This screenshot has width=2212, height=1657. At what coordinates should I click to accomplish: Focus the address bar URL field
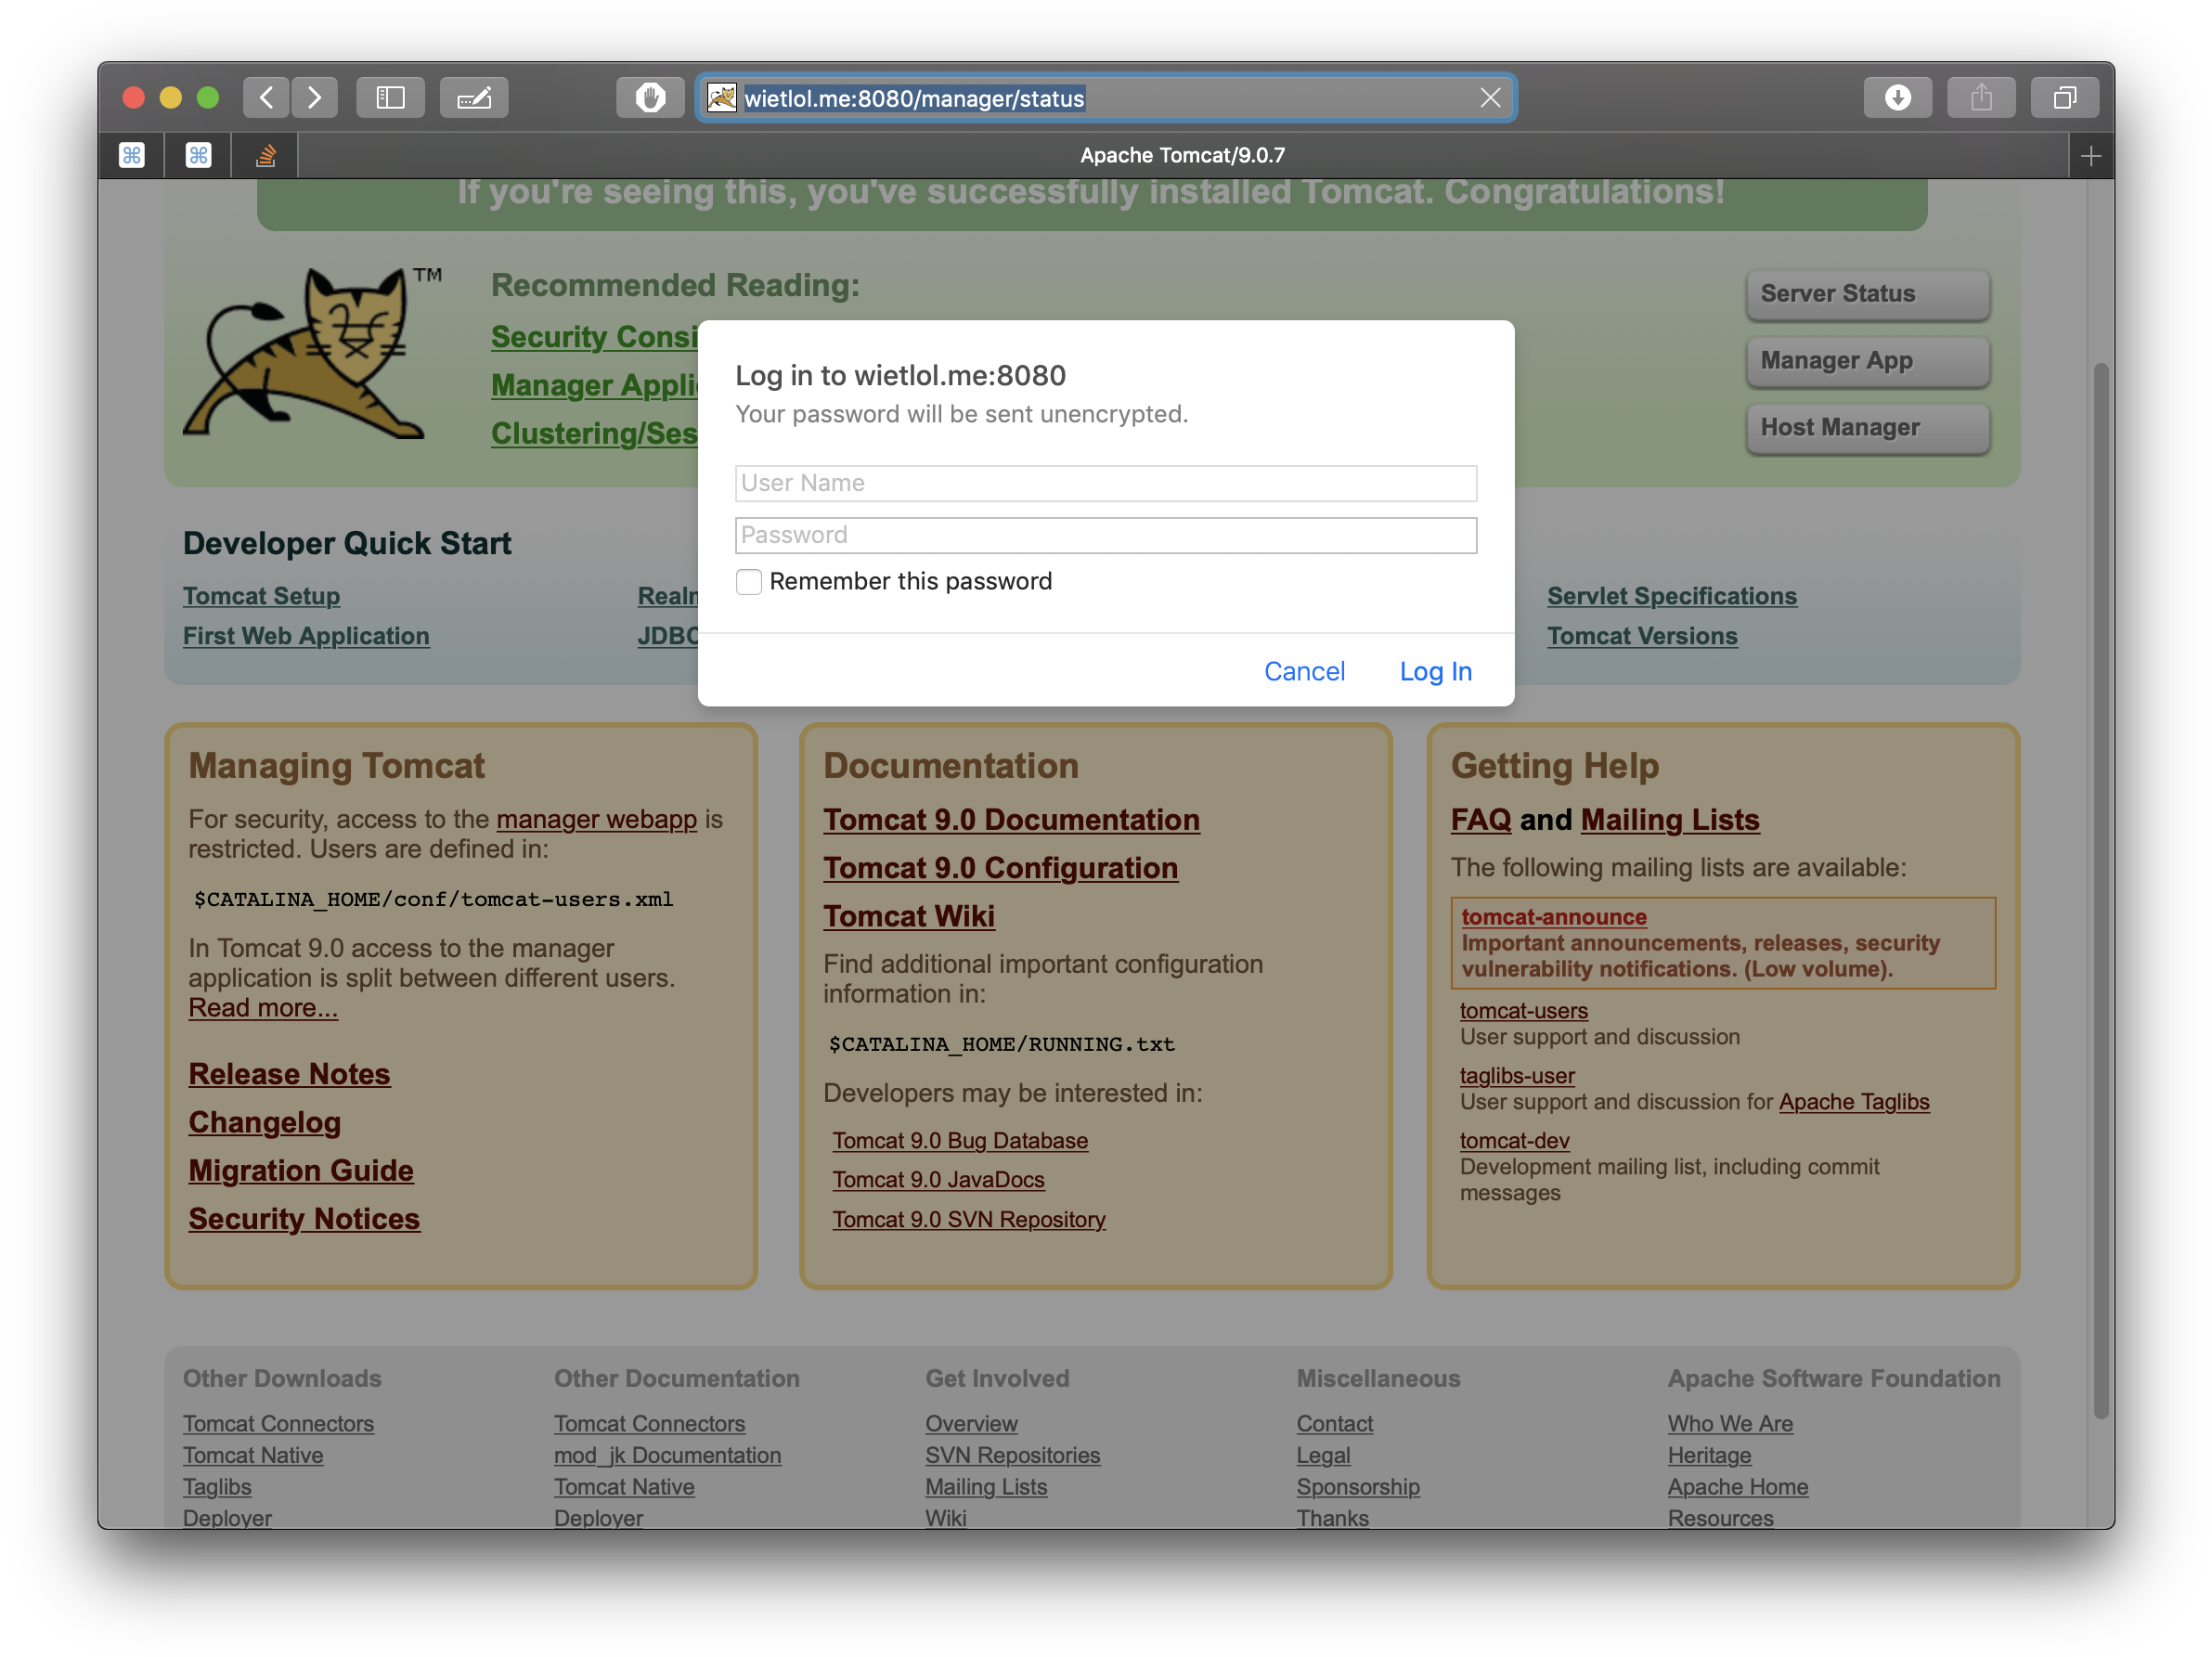click(1105, 98)
